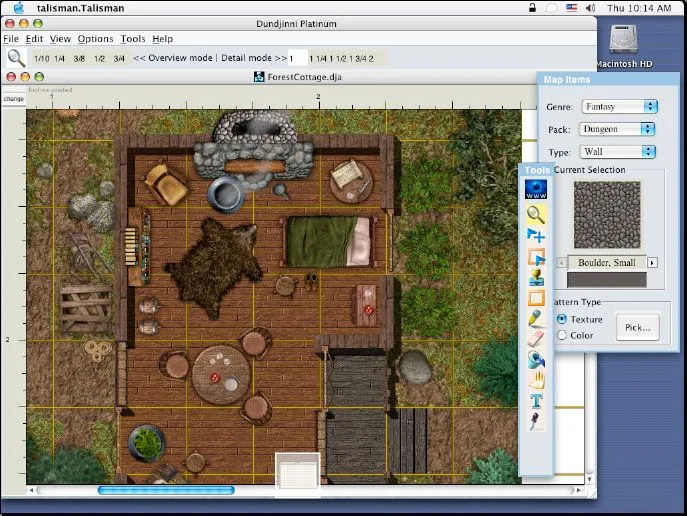This screenshot has width=687, height=516.
Task: Open the Pack dropdown showing Dungeon
Action: (x=617, y=129)
